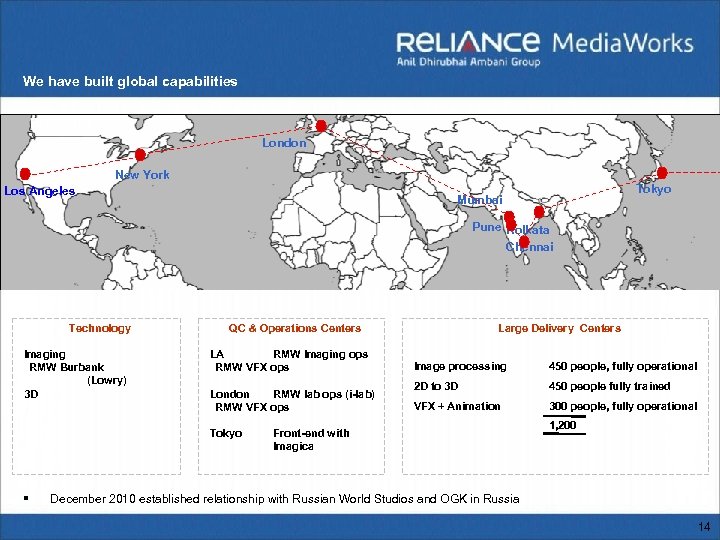Viewport: 720px width, 540px height.
Task: Click '450 people fully trained' text
Action: point(609,386)
